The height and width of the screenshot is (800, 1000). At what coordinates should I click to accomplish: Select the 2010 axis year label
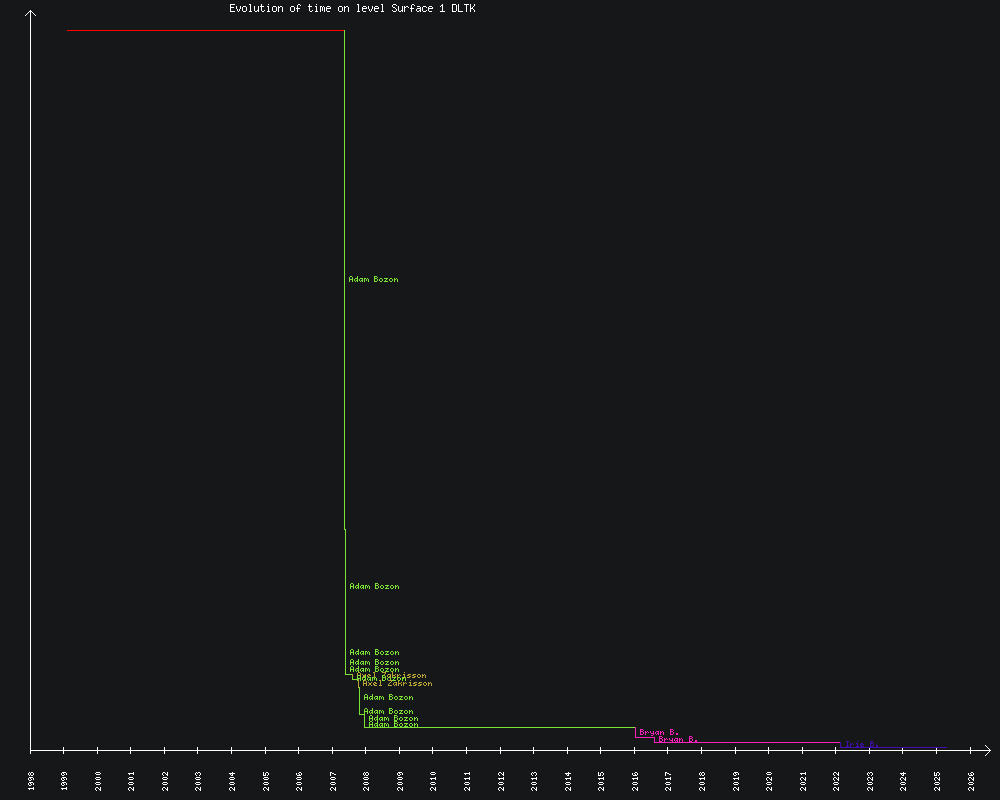click(x=434, y=781)
